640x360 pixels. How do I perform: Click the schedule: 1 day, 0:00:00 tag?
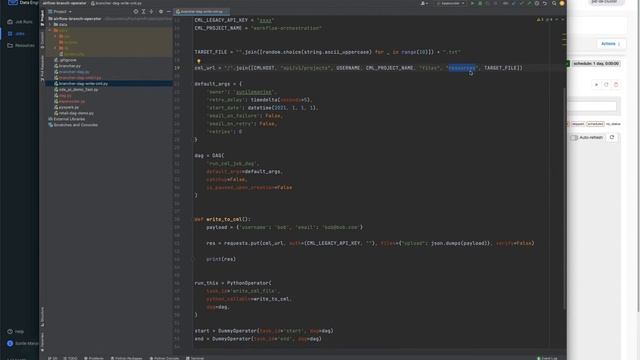[596, 64]
